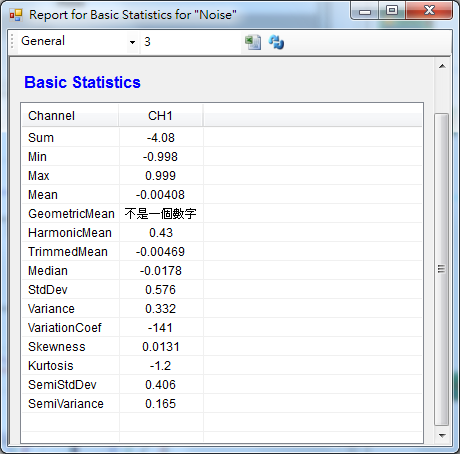Click the digits field showing 3
Viewport: 460px width, 454px height.
click(190, 42)
